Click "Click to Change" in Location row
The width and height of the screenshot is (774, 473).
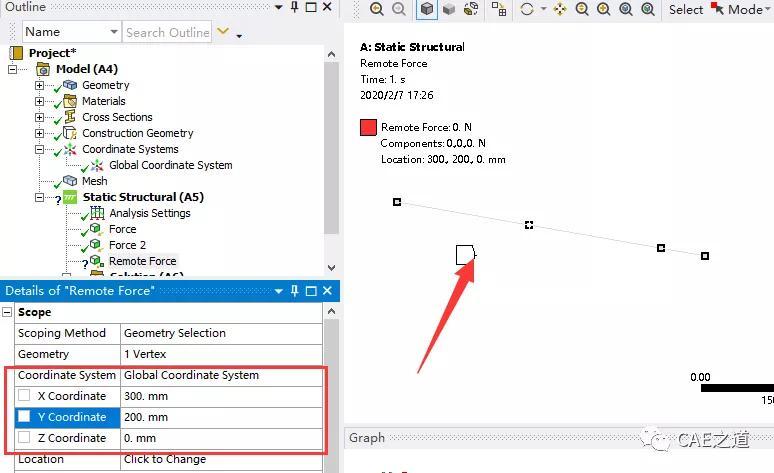click(x=165, y=459)
